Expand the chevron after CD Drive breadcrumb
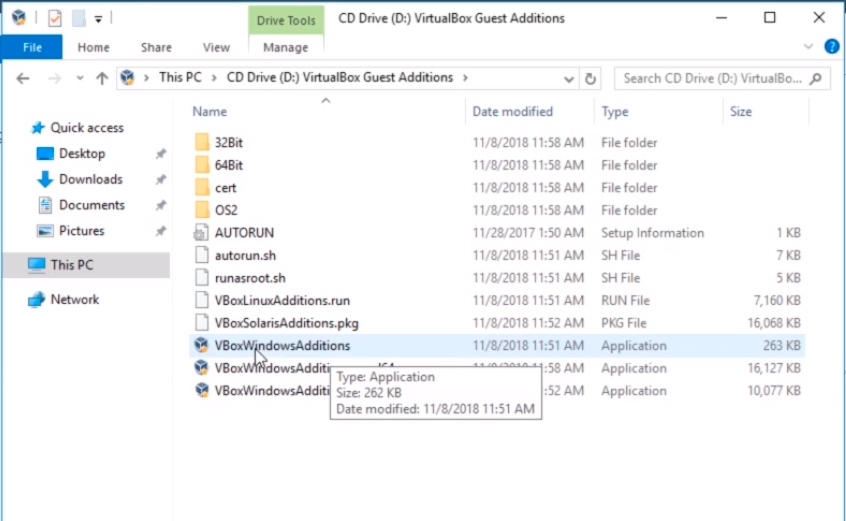846x521 pixels. tap(465, 78)
